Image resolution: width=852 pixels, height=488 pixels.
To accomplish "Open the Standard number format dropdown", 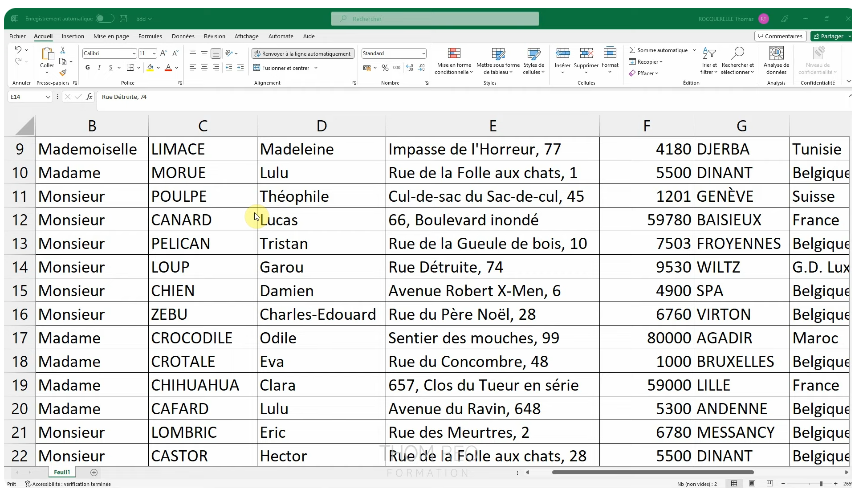I will [424, 53].
